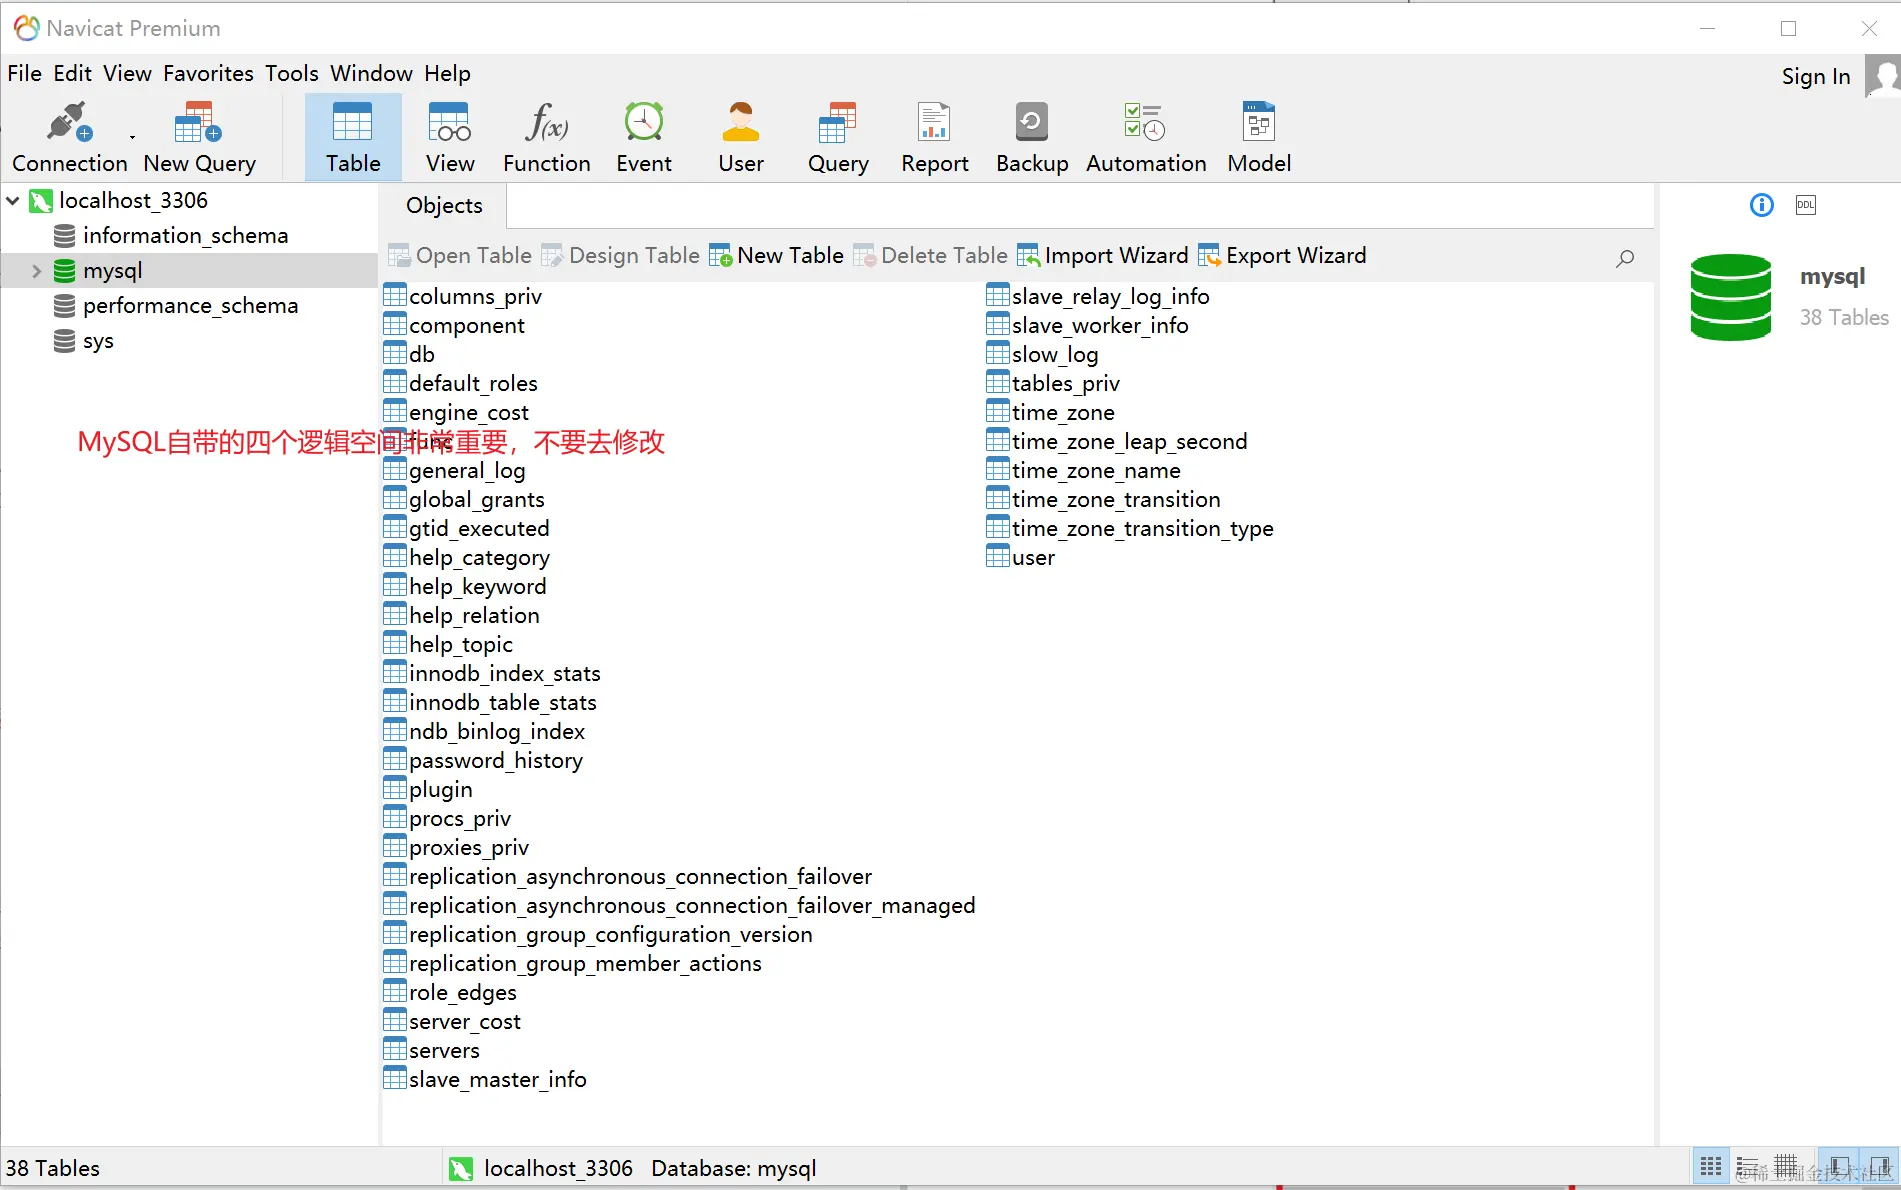Select the role_edges table
The image size is (1901, 1190).
pyautogui.click(x=451, y=992)
